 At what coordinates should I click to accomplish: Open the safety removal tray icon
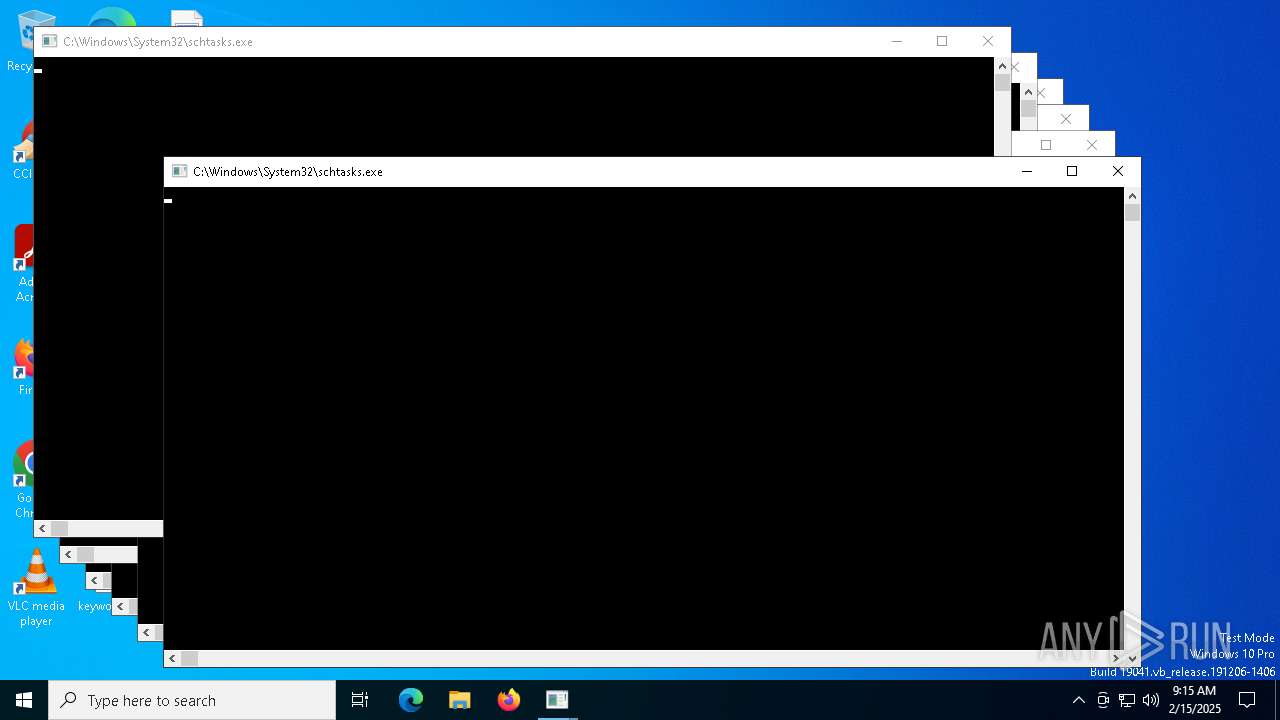pyautogui.click(x=1103, y=700)
